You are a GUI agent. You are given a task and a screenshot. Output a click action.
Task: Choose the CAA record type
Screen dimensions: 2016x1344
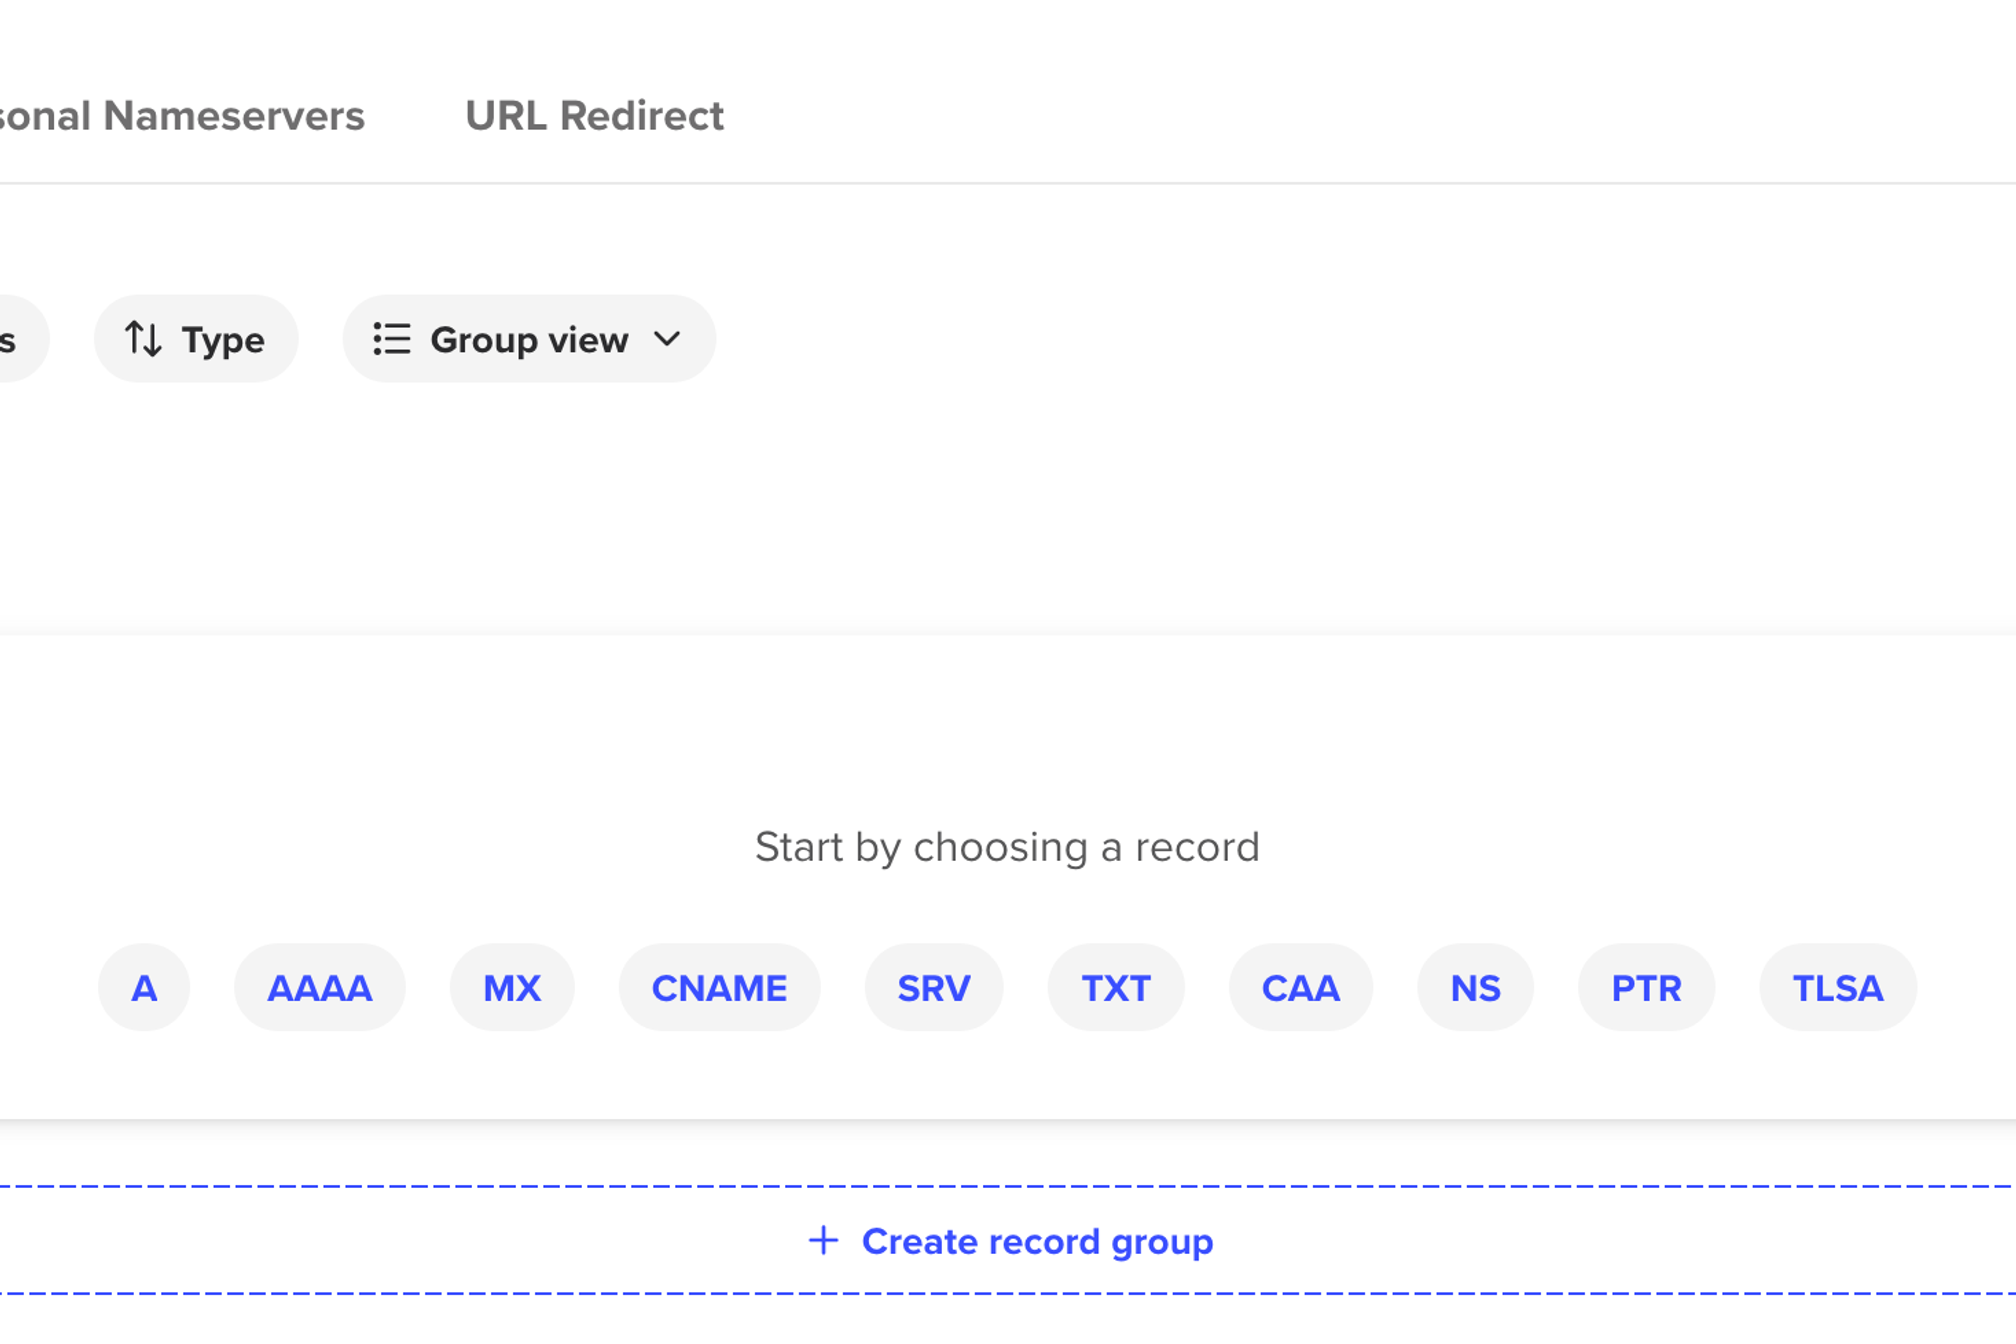click(x=1301, y=988)
